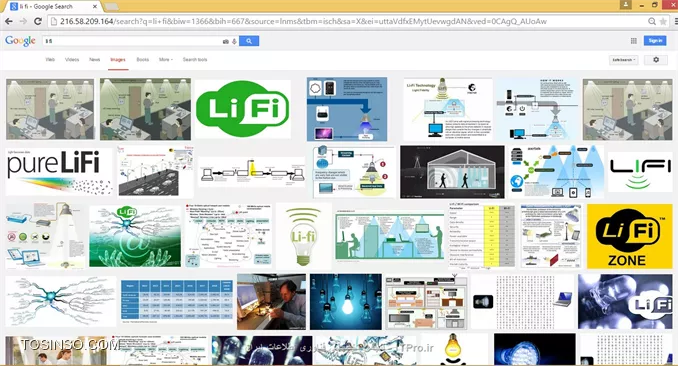Open the News results tab

pyautogui.click(x=95, y=60)
